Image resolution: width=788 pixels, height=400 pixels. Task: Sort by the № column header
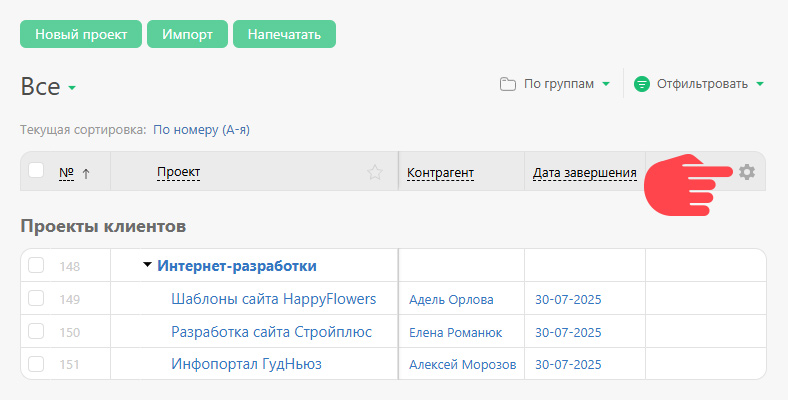pyautogui.click(x=66, y=173)
